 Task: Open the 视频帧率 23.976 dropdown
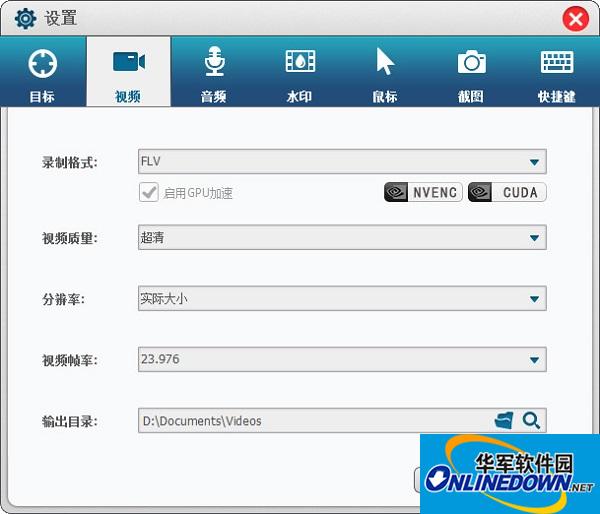pos(342,359)
